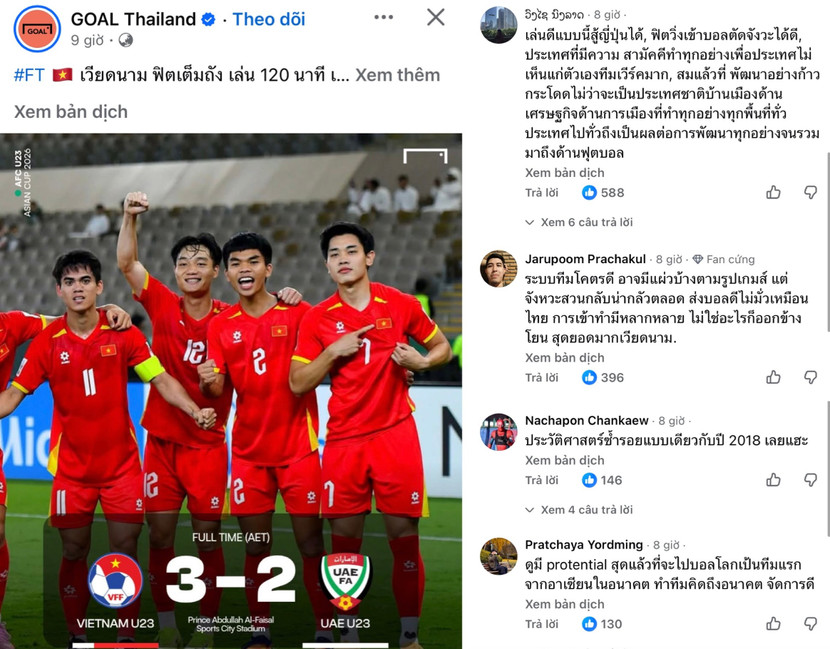Open the GOAL Thailand profile picture
This screenshot has width=830, height=649.
[x=37, y=29]
